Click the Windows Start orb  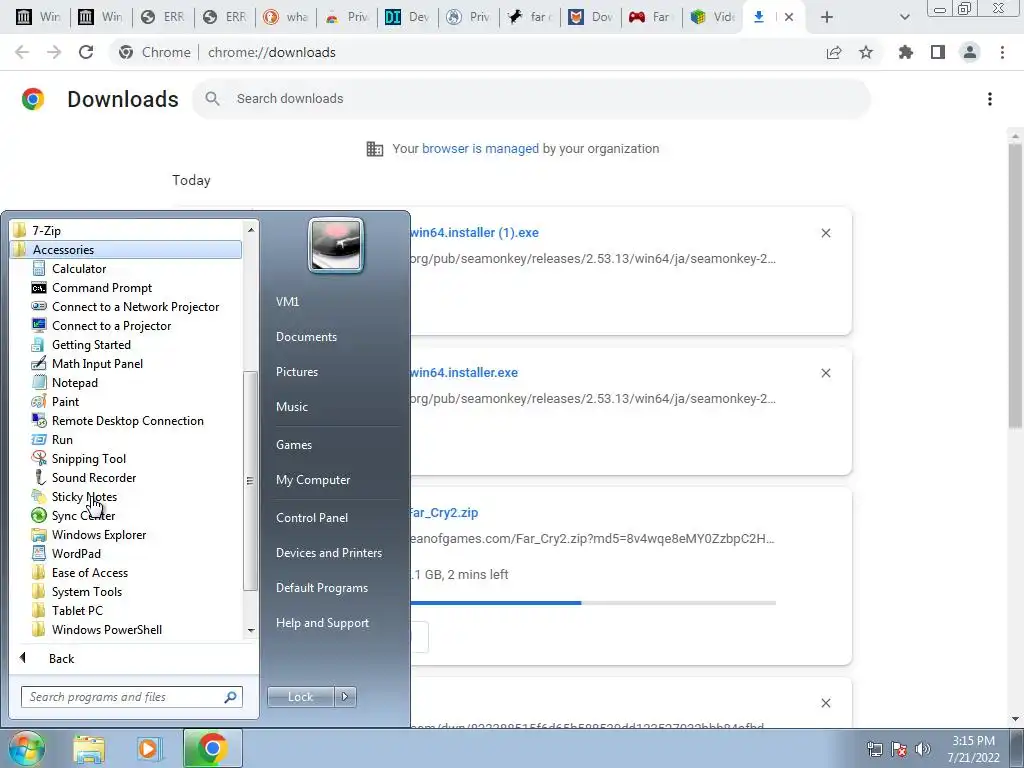pos(26,748)
